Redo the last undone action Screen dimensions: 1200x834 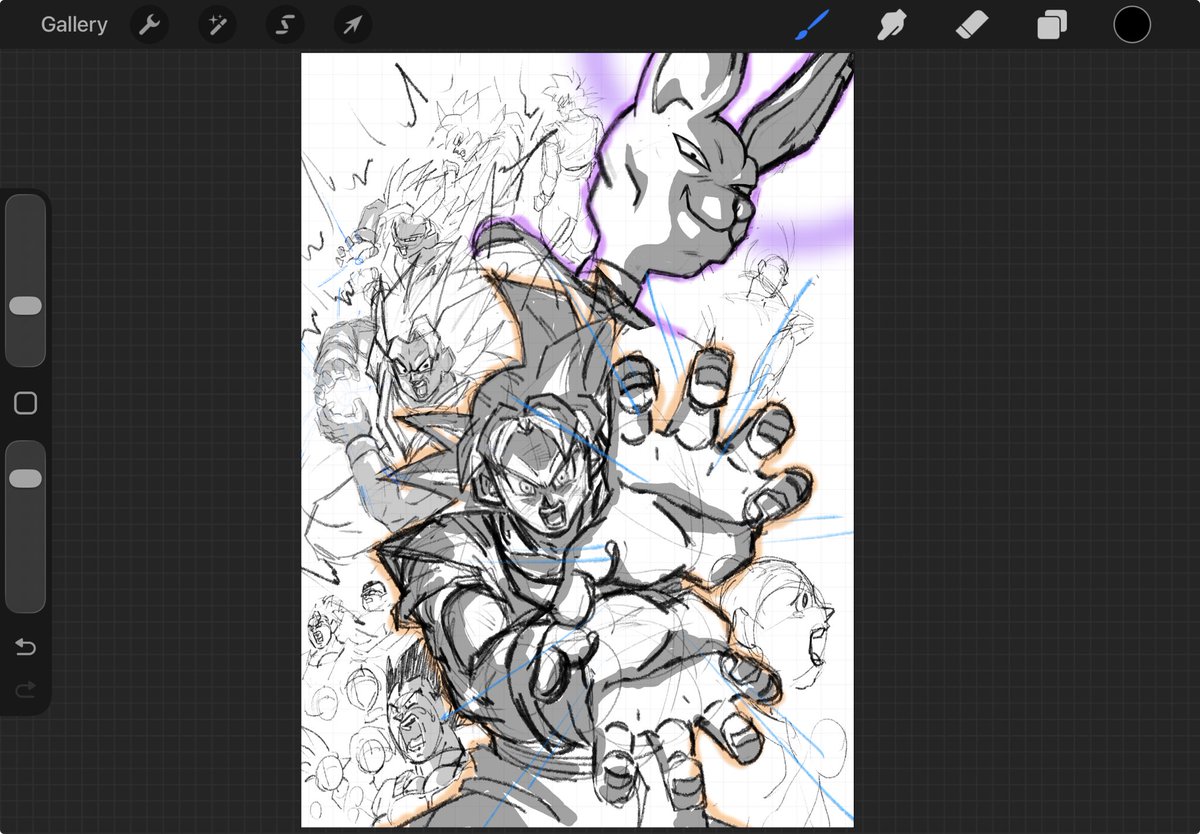[x=25, y=689]
